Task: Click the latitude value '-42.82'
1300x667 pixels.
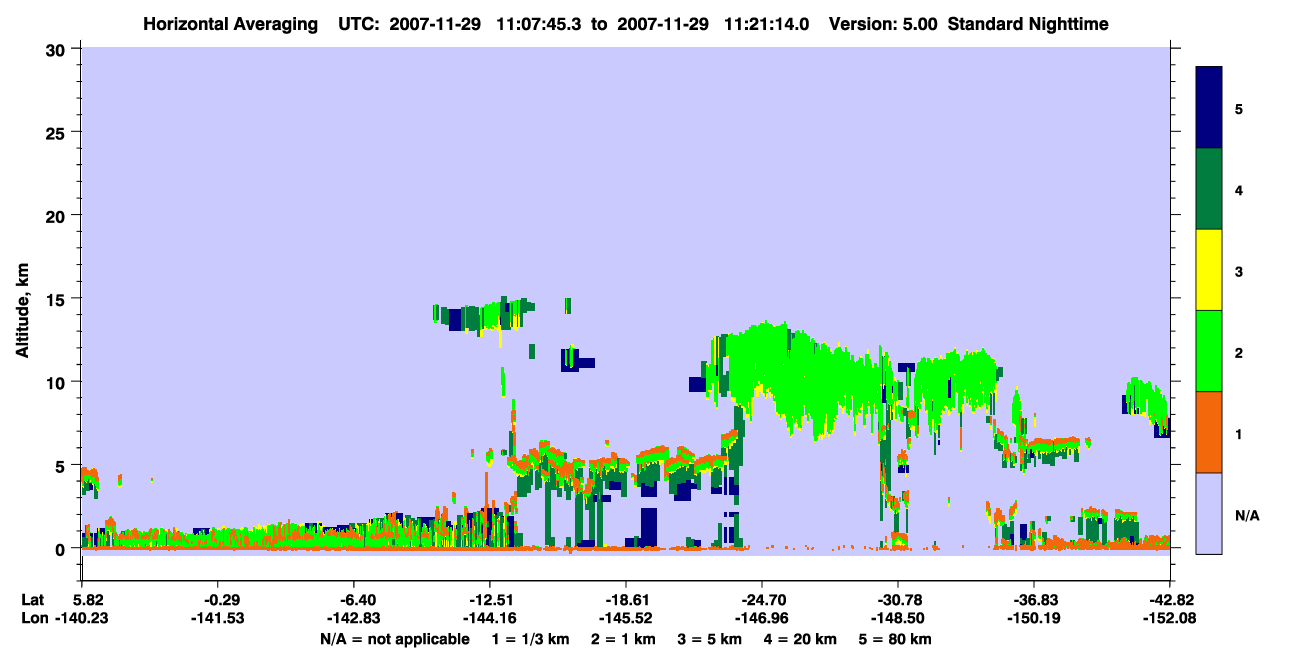Action: pos(1170,599)
